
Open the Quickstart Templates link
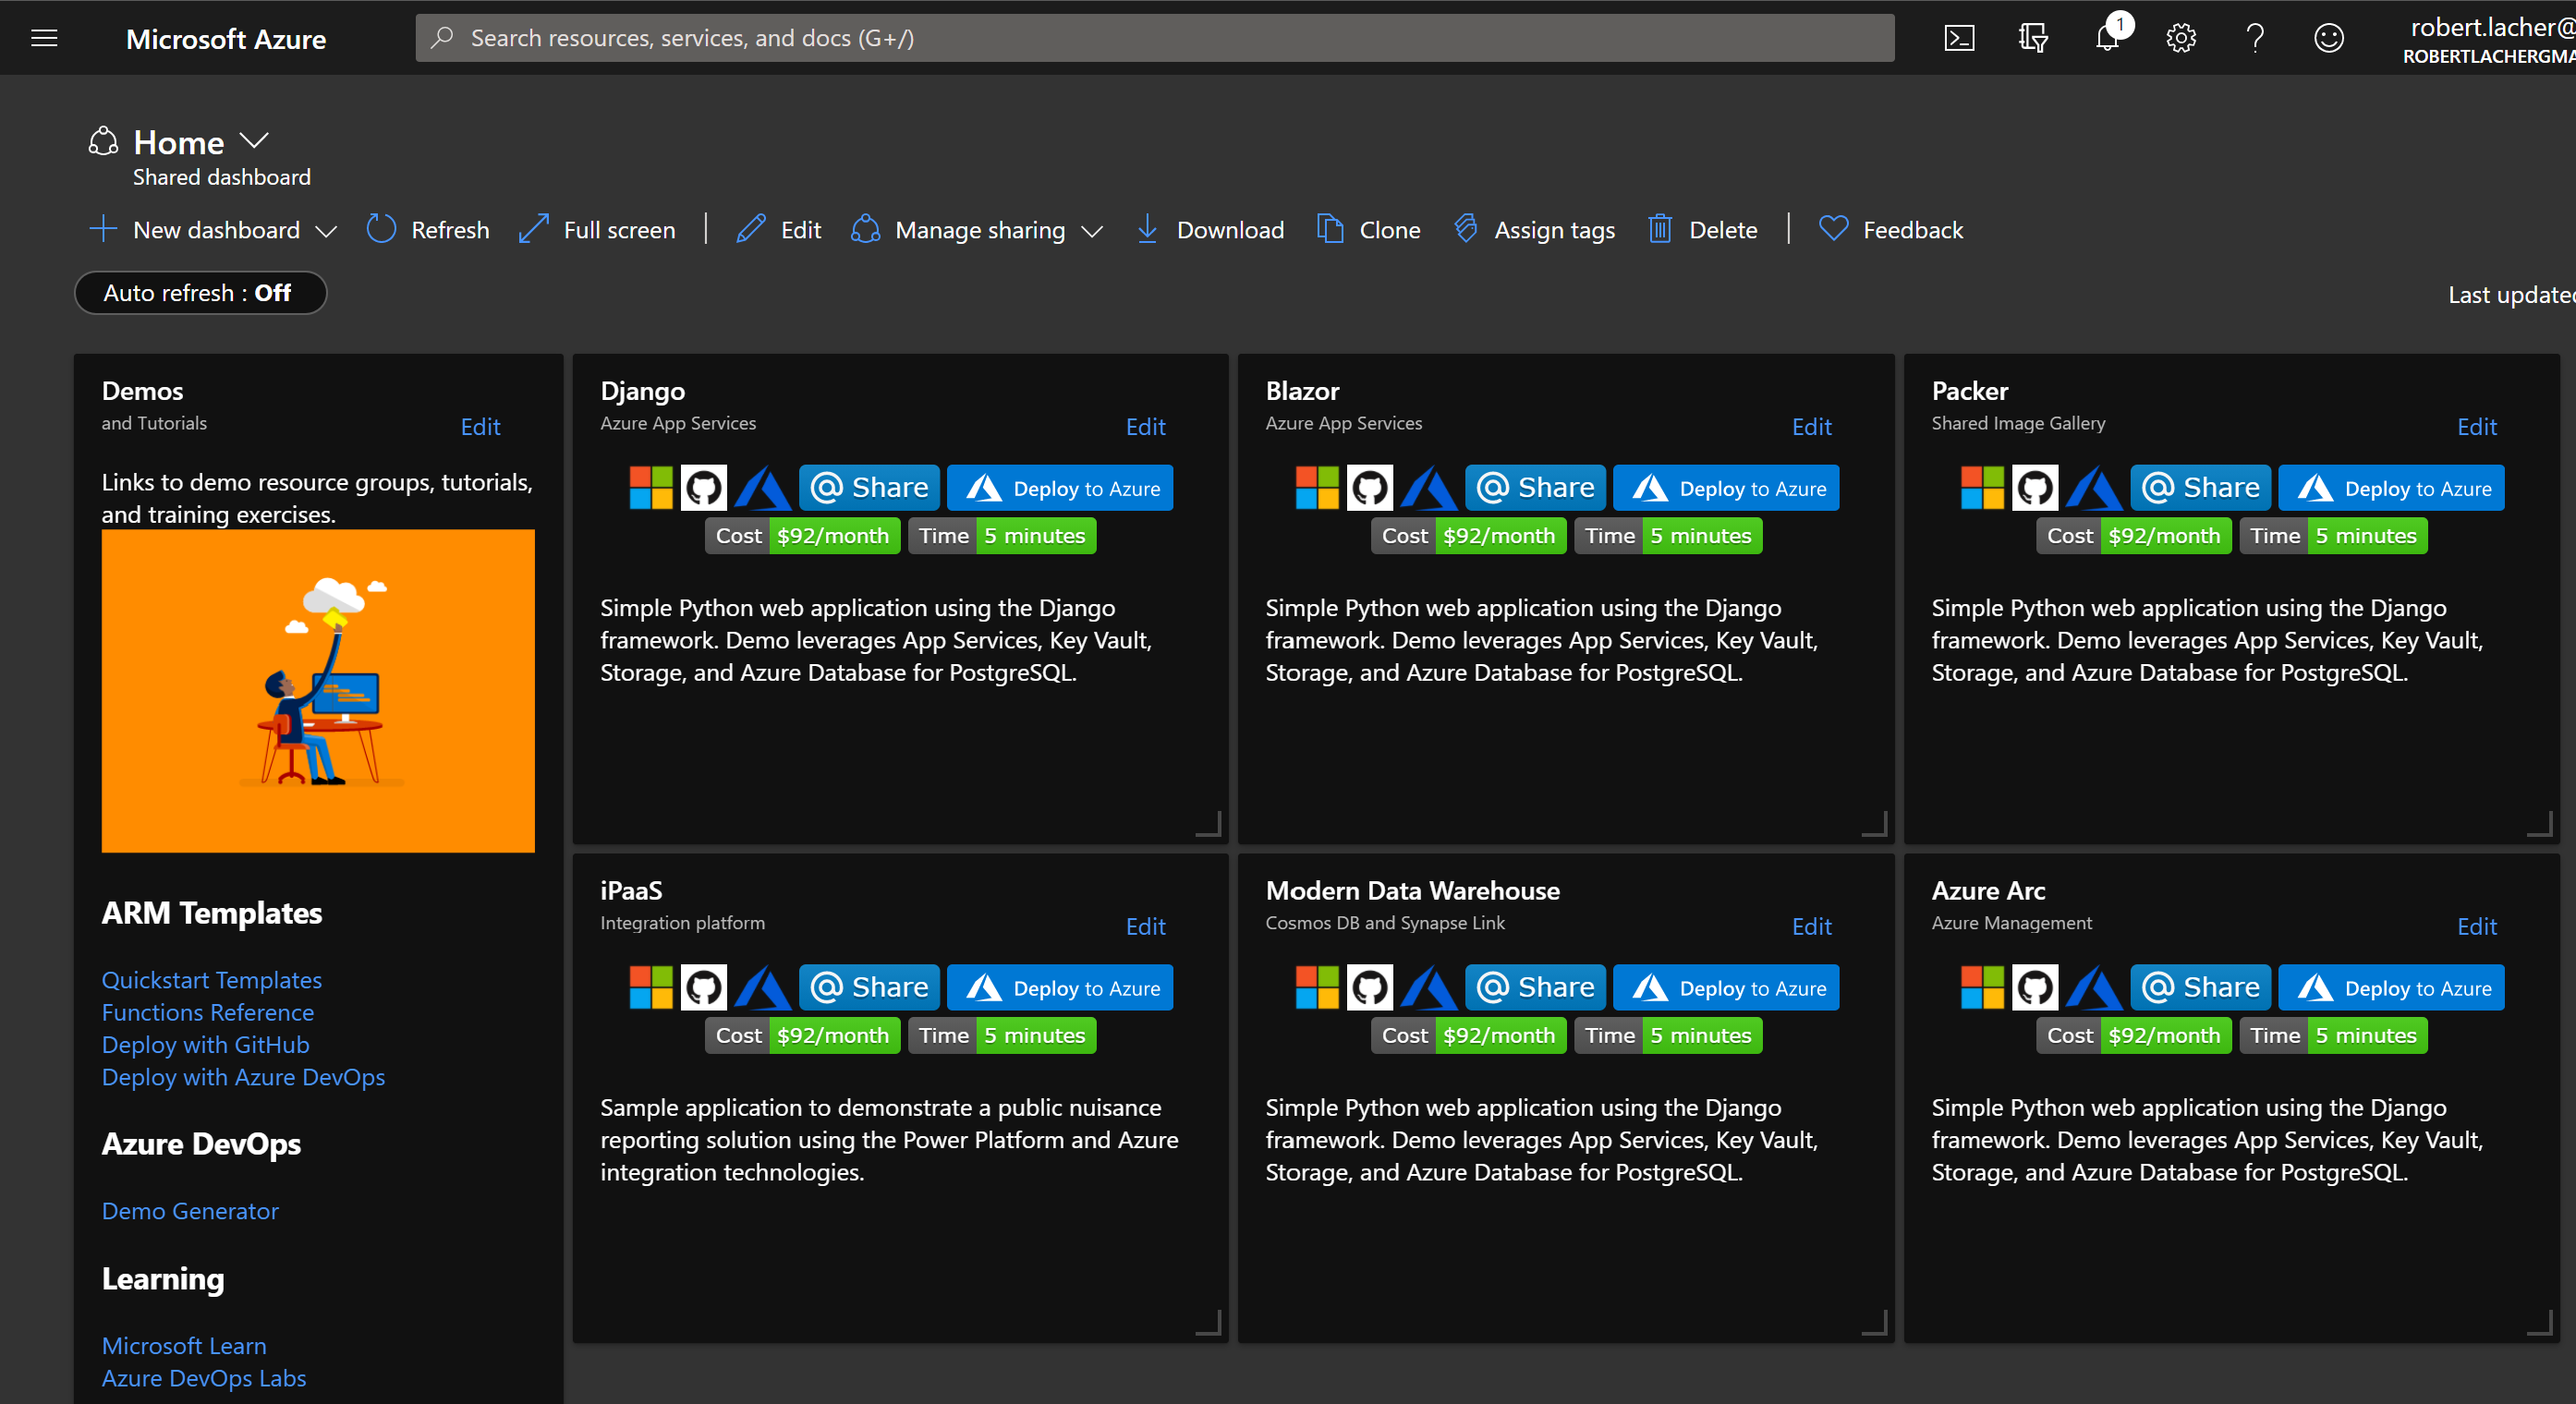coord(212,980)
